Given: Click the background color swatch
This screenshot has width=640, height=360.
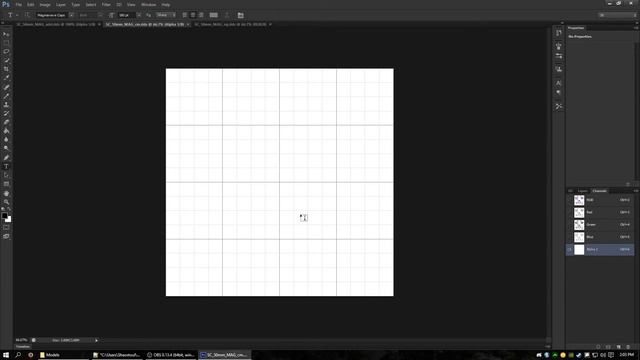Looking at the screenshot, I should 8,219.
